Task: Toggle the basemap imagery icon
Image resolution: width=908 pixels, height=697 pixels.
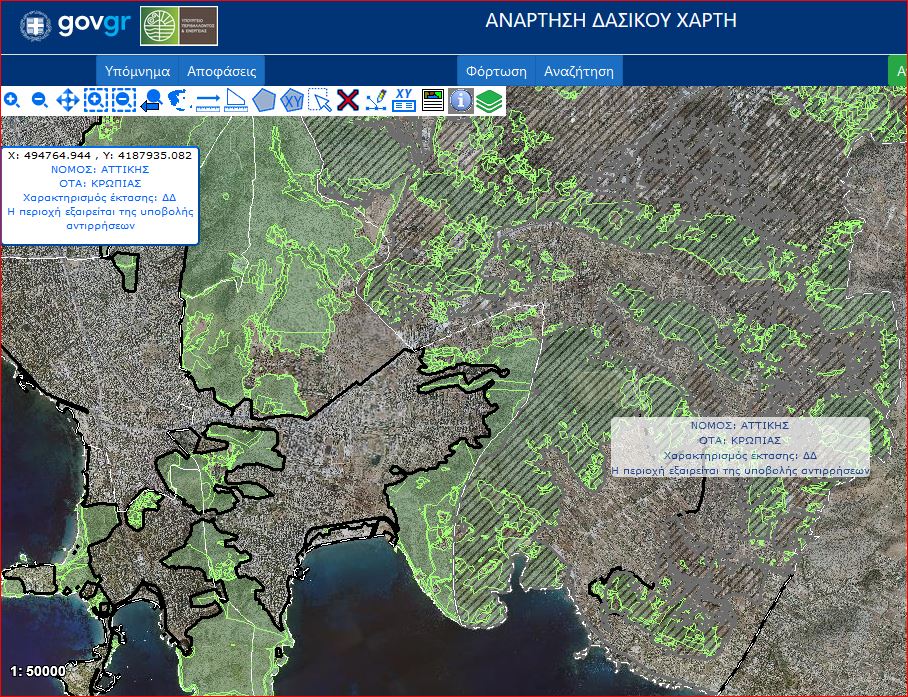Action: [x=432, y=100]
